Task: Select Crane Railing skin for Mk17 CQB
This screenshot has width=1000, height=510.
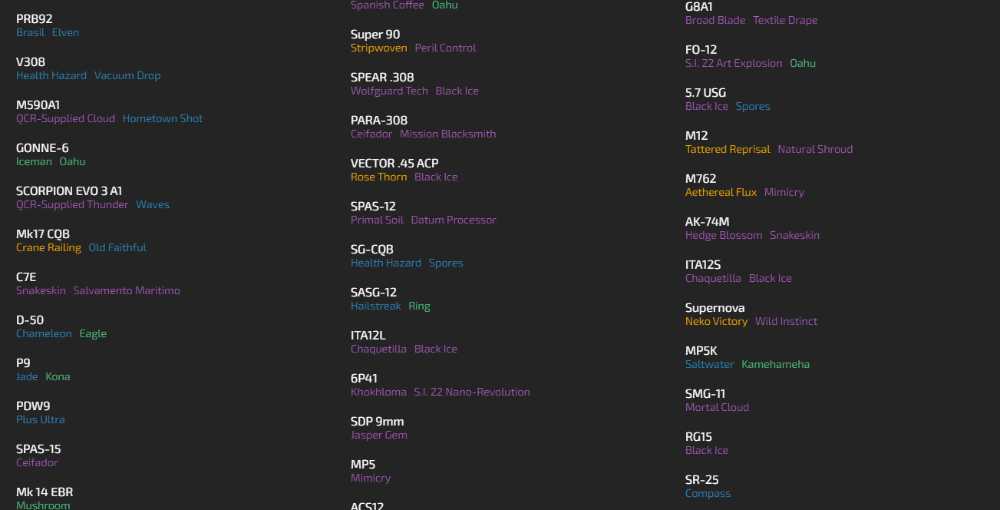Action: point(48,247)
